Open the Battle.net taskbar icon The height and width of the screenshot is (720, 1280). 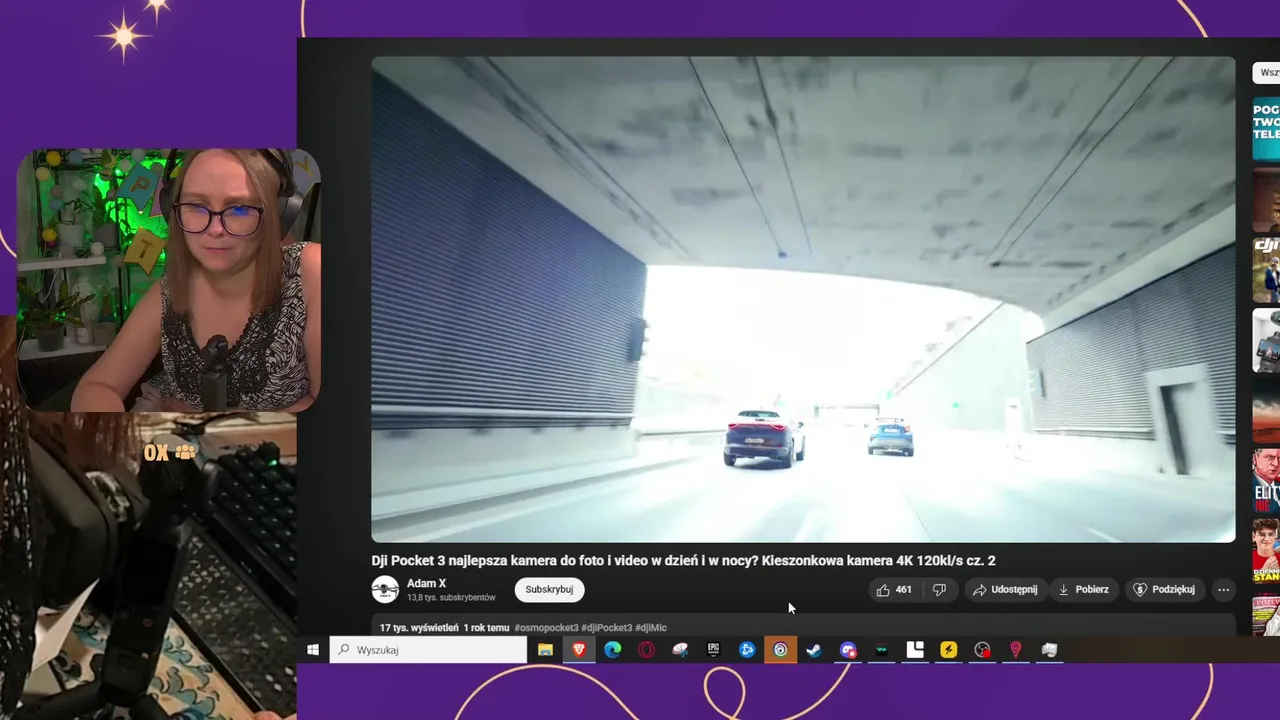coord(747,650)
